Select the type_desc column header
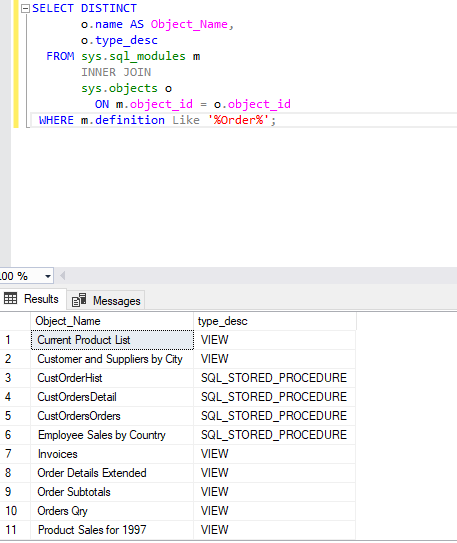 click(x=275, y=321)
